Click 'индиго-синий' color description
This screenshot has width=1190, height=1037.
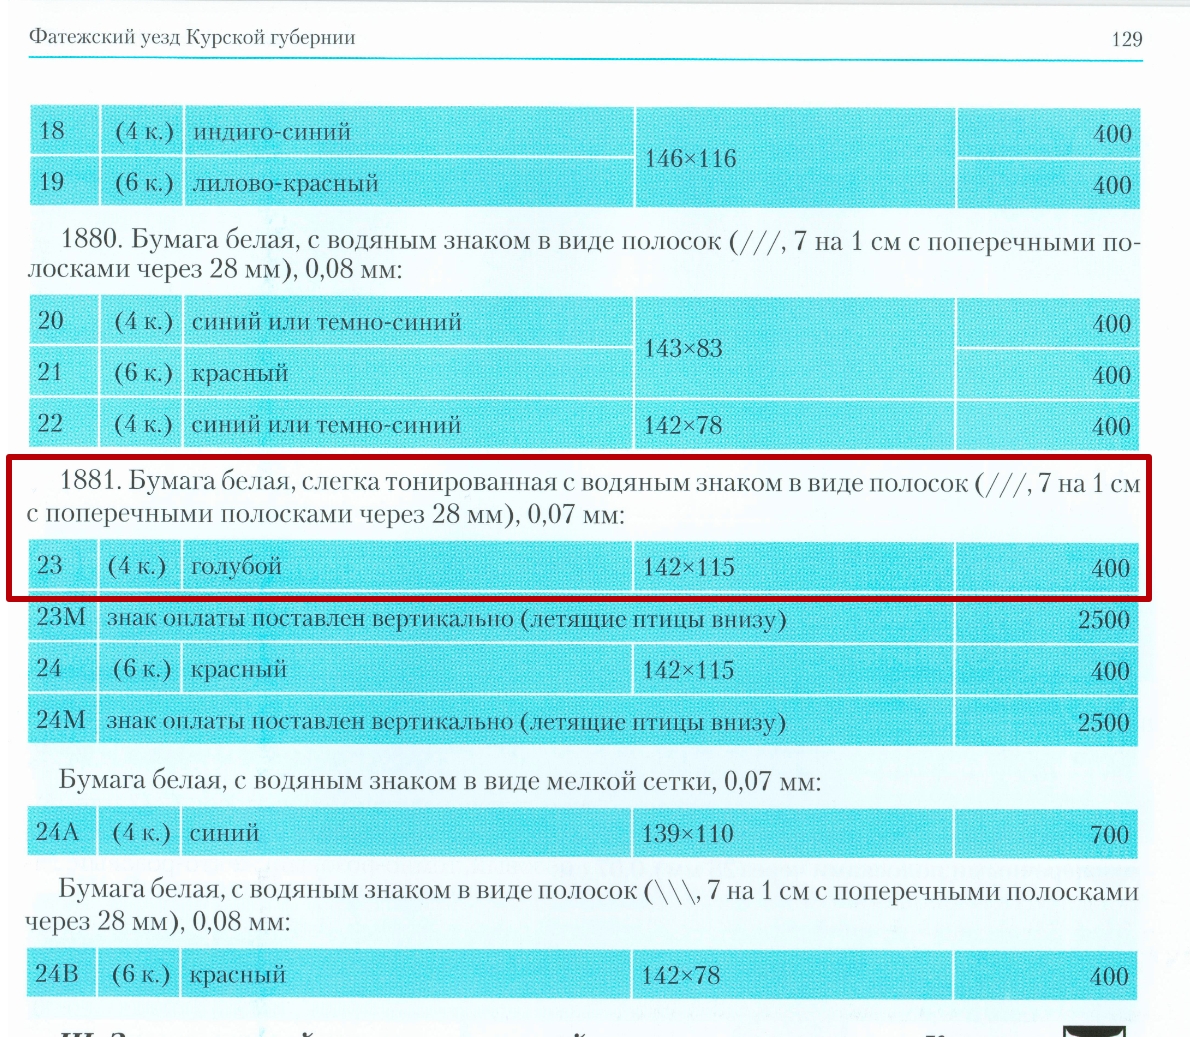(x=272, y=132)
